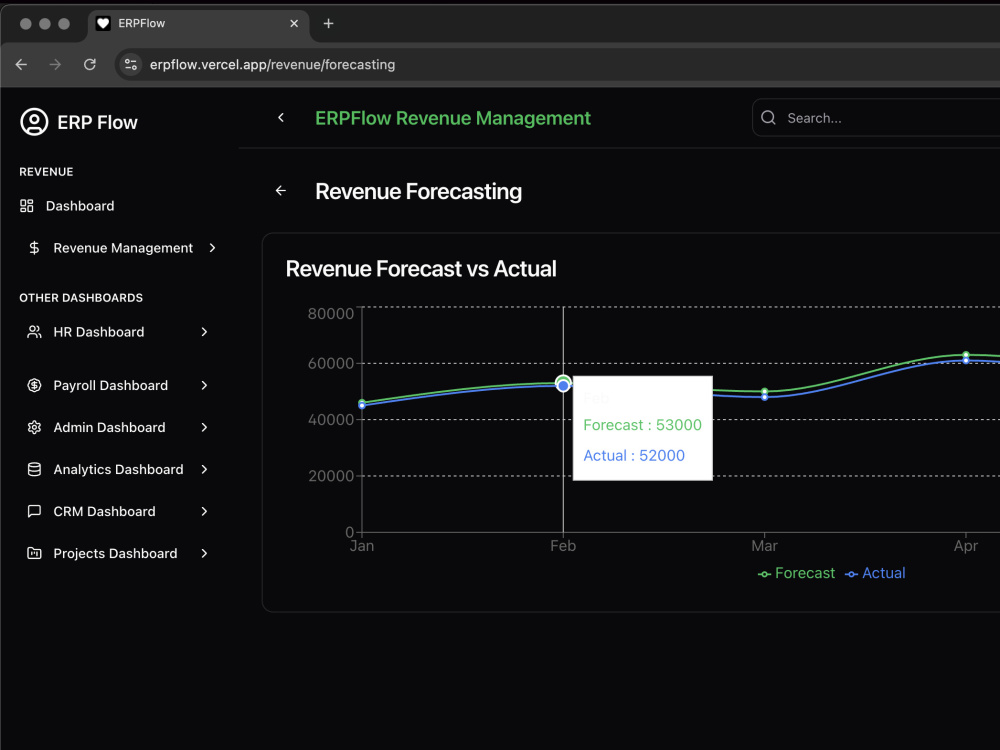Viewport: 1000px width, 750px height.
Task: Click the 'Actual : 52000' tooltip text
Action: coord(634,455)
